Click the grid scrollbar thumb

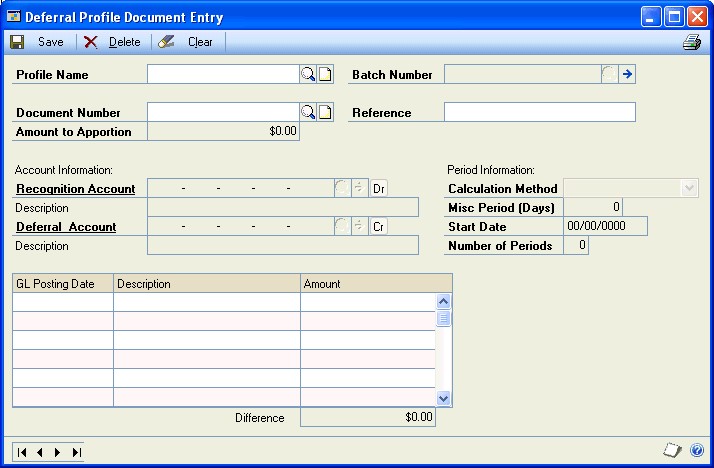tap(444, 318)
